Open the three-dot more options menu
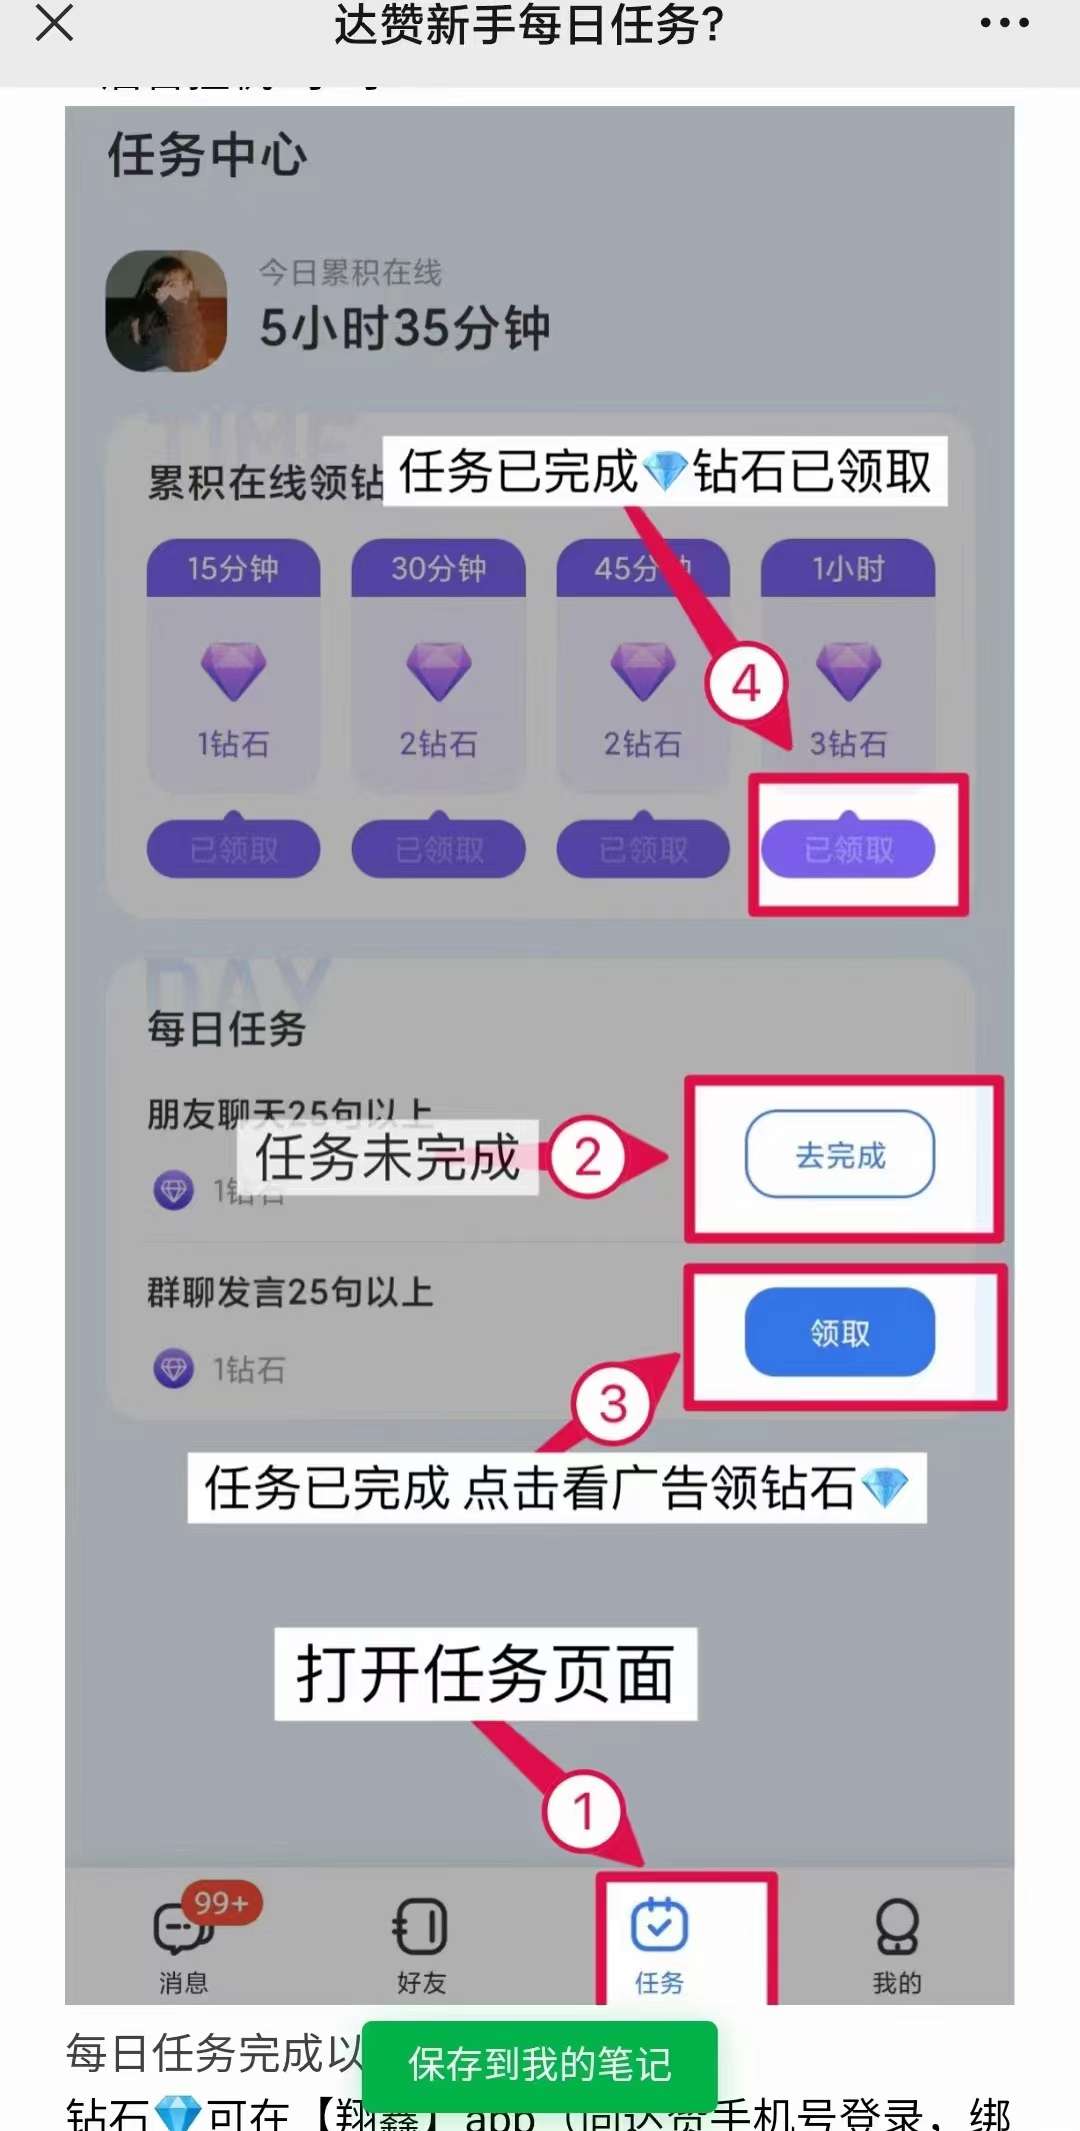The height and width of the screenshot is (2131, 1080). click(x=1004, y=23)
